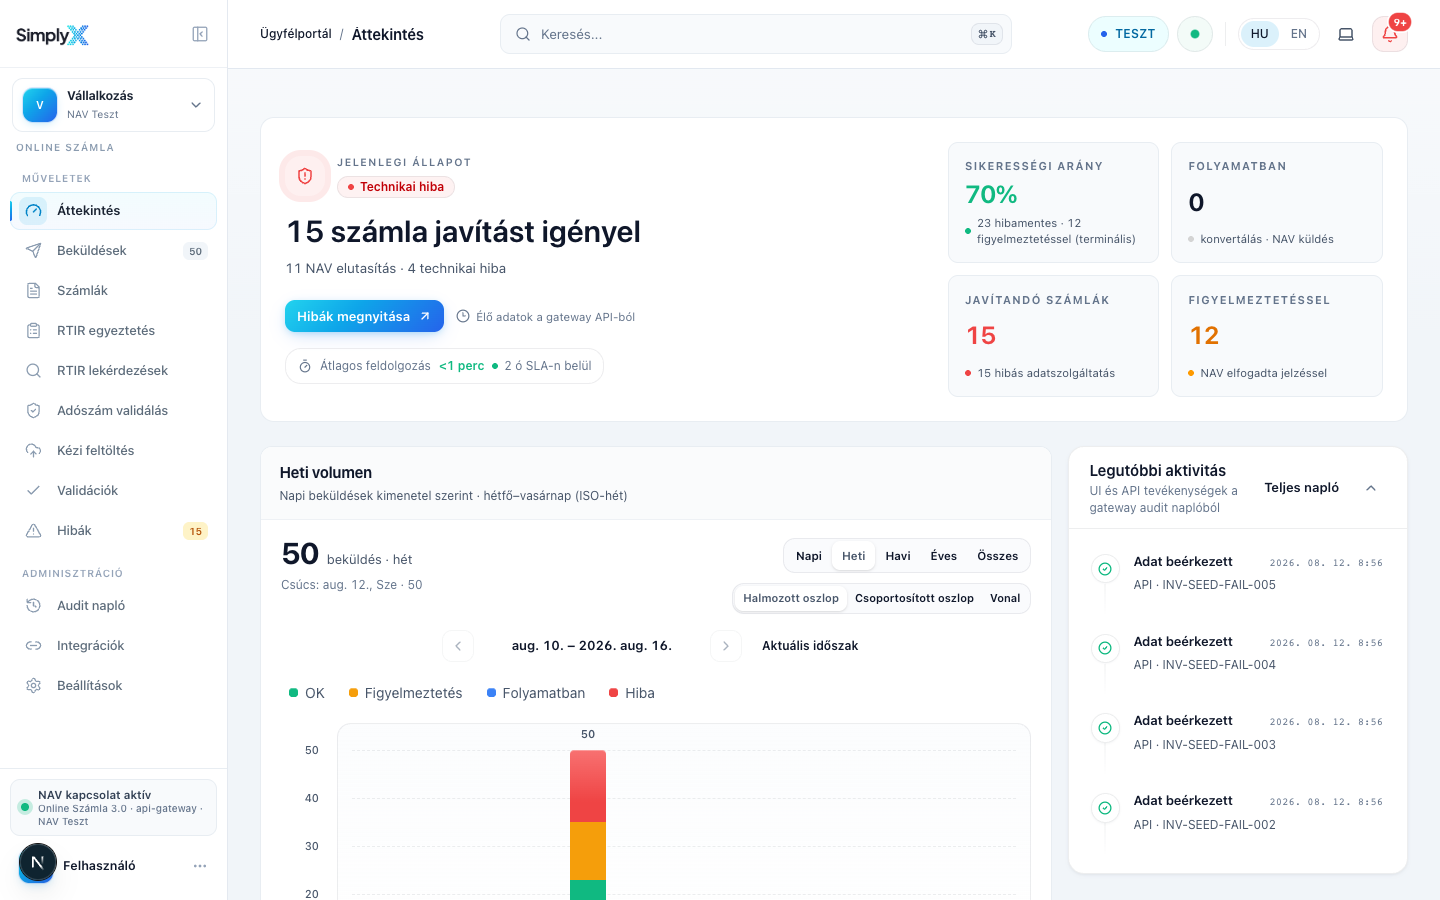The image size is (1440, 900).
Task: Click check icon for INV-SEED-FAIL-005
Action: pyautogui.click(x=1105, y=569)
